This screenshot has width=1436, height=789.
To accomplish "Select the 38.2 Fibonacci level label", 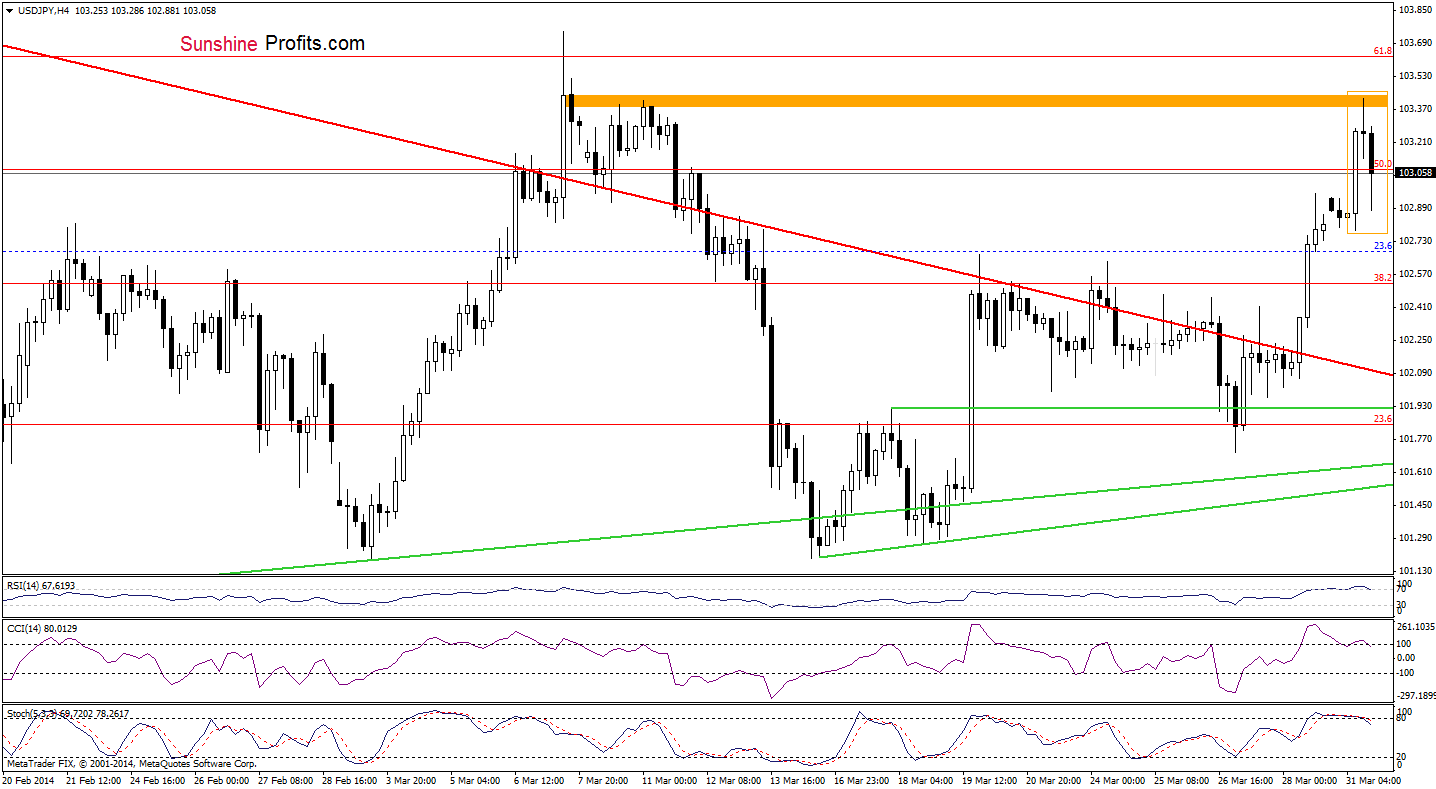I will click(1383, 277).
